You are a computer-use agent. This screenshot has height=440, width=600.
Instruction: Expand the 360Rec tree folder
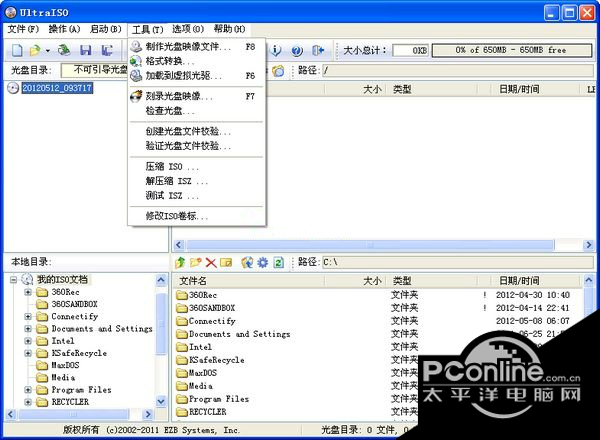pyautogui.click(x=28, y=292)
